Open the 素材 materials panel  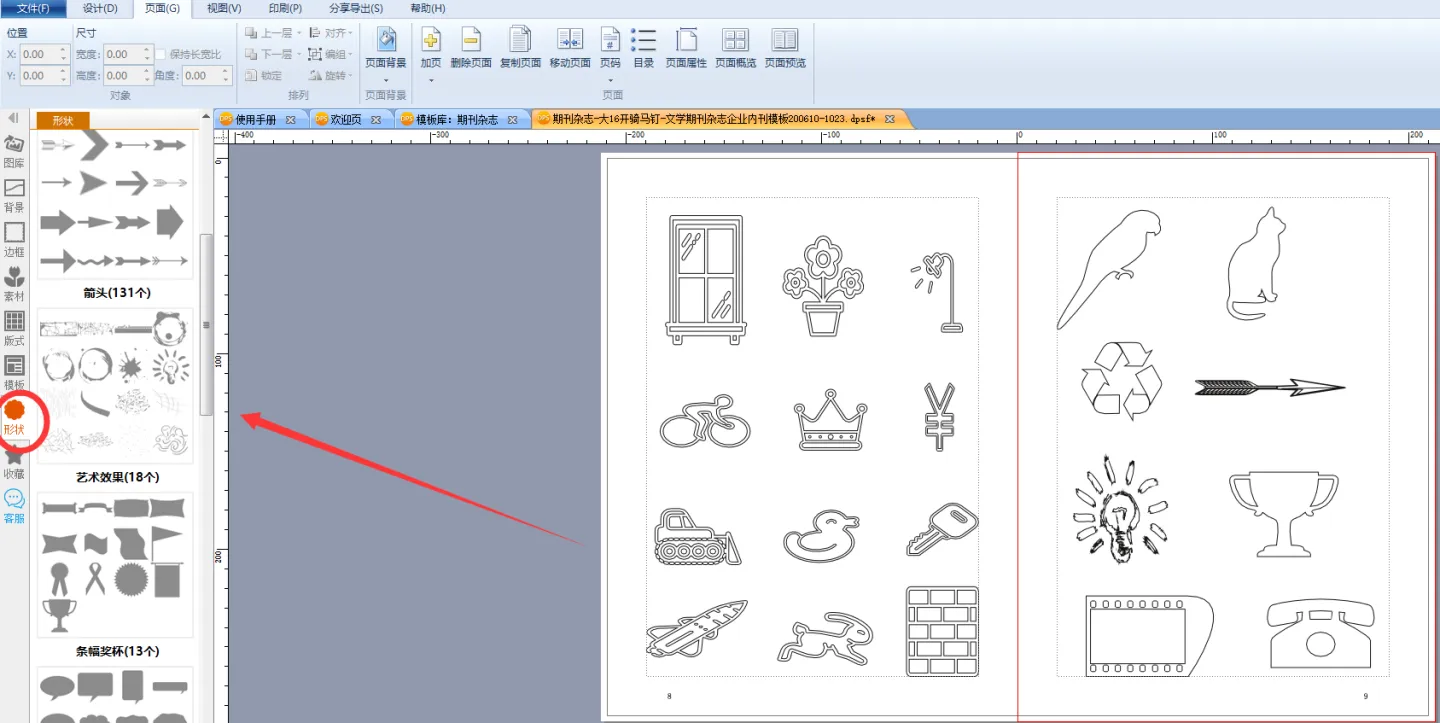coord(14,283)
